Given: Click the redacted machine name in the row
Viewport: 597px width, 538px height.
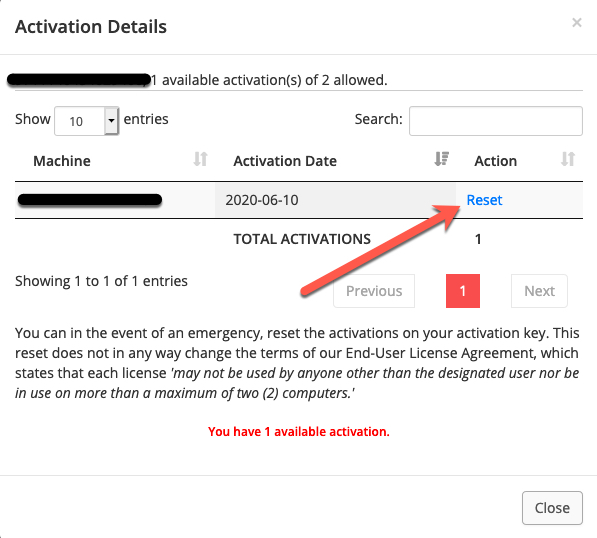Looking at the screenshot, I should pos(90,200).
